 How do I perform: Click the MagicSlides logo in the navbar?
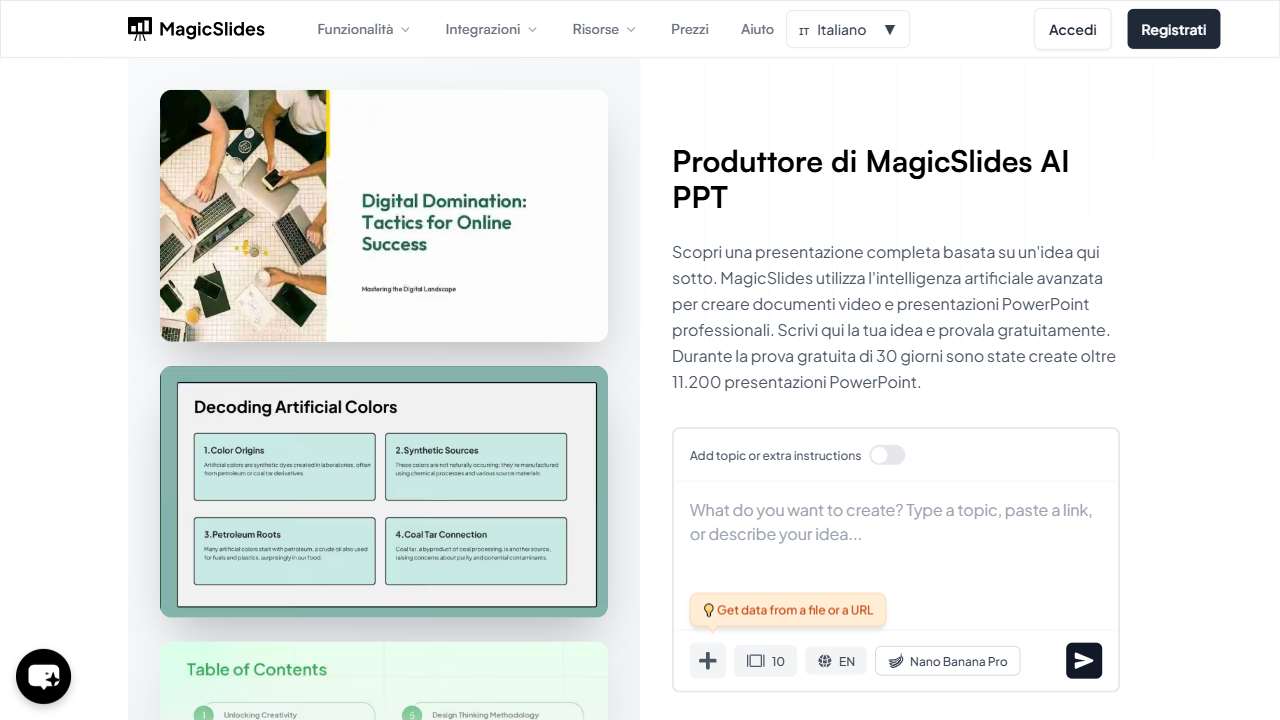tap(196, 29)
